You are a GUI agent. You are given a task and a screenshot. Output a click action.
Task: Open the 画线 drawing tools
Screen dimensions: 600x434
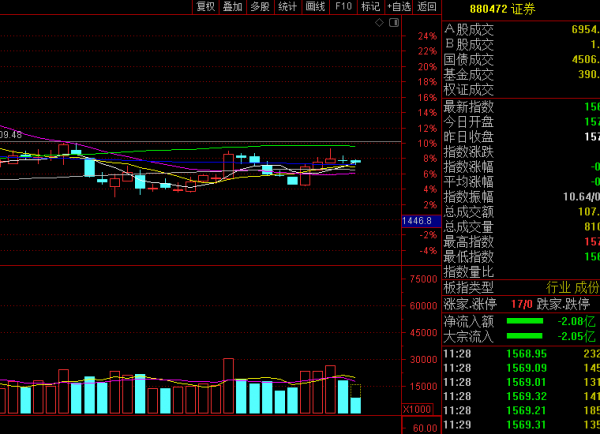pos(315,6)
